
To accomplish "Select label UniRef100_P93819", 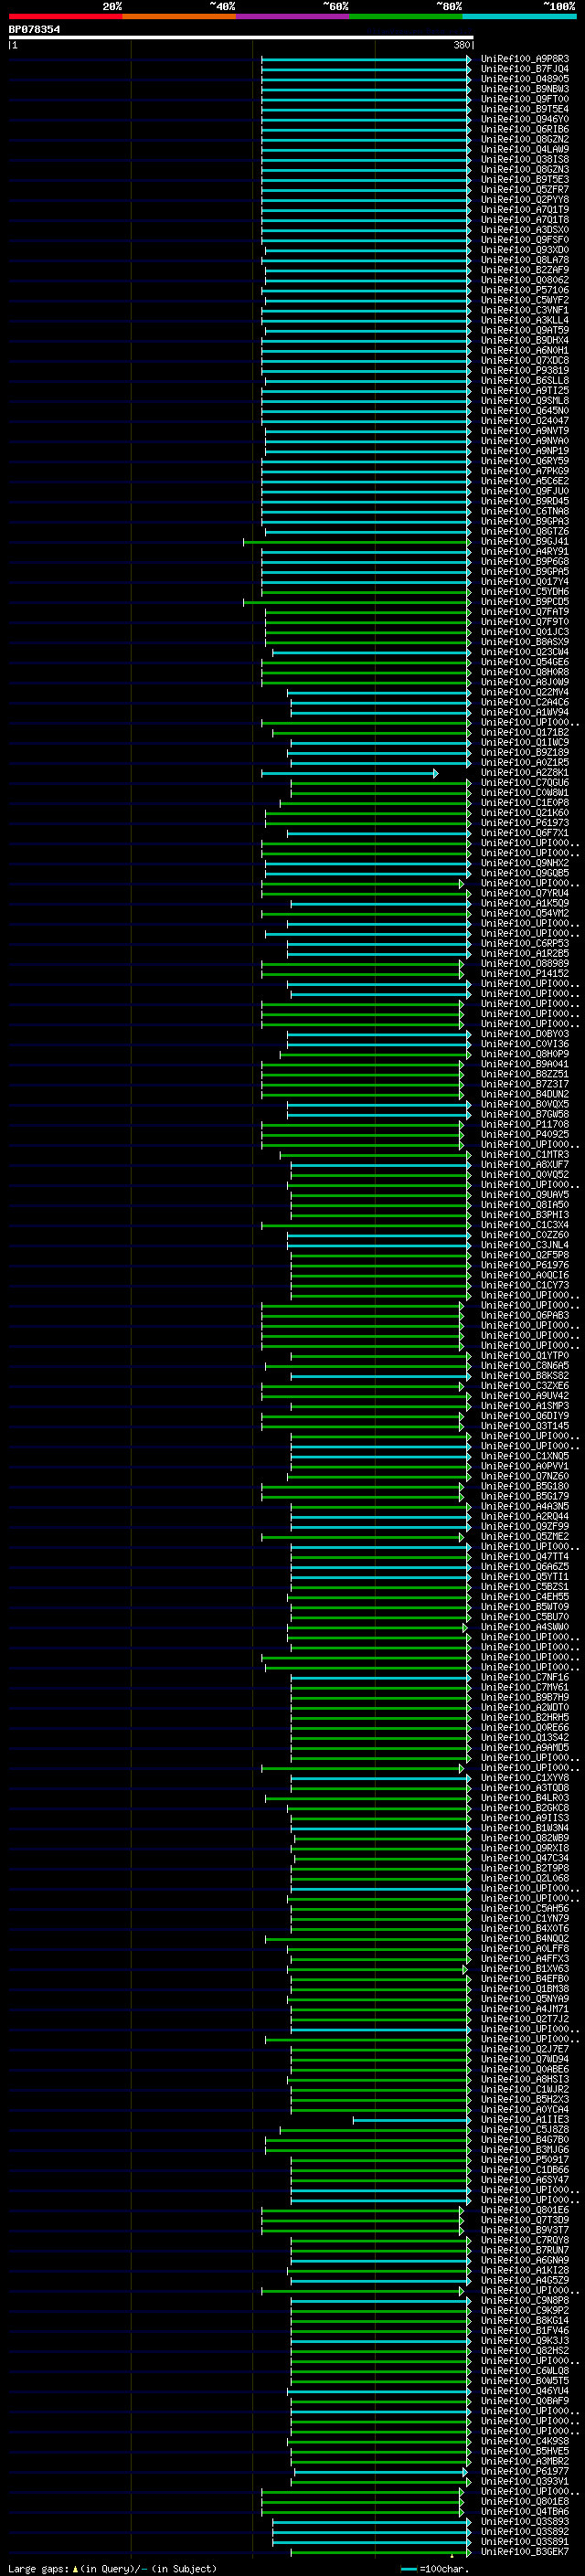I will coord(524,370).
